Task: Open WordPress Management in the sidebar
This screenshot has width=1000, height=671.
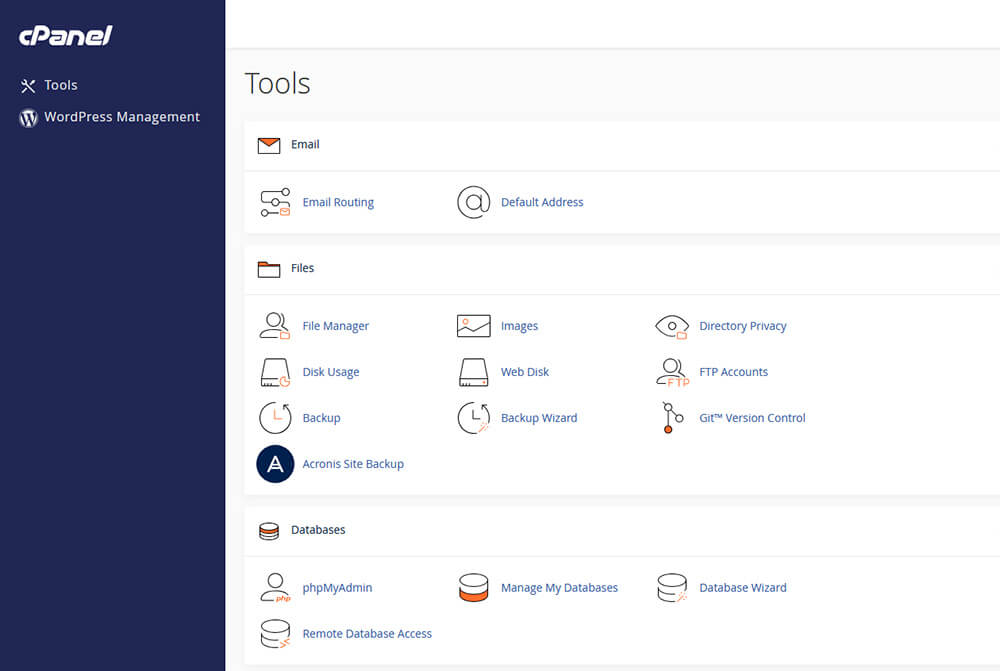Action: point(121,117)
